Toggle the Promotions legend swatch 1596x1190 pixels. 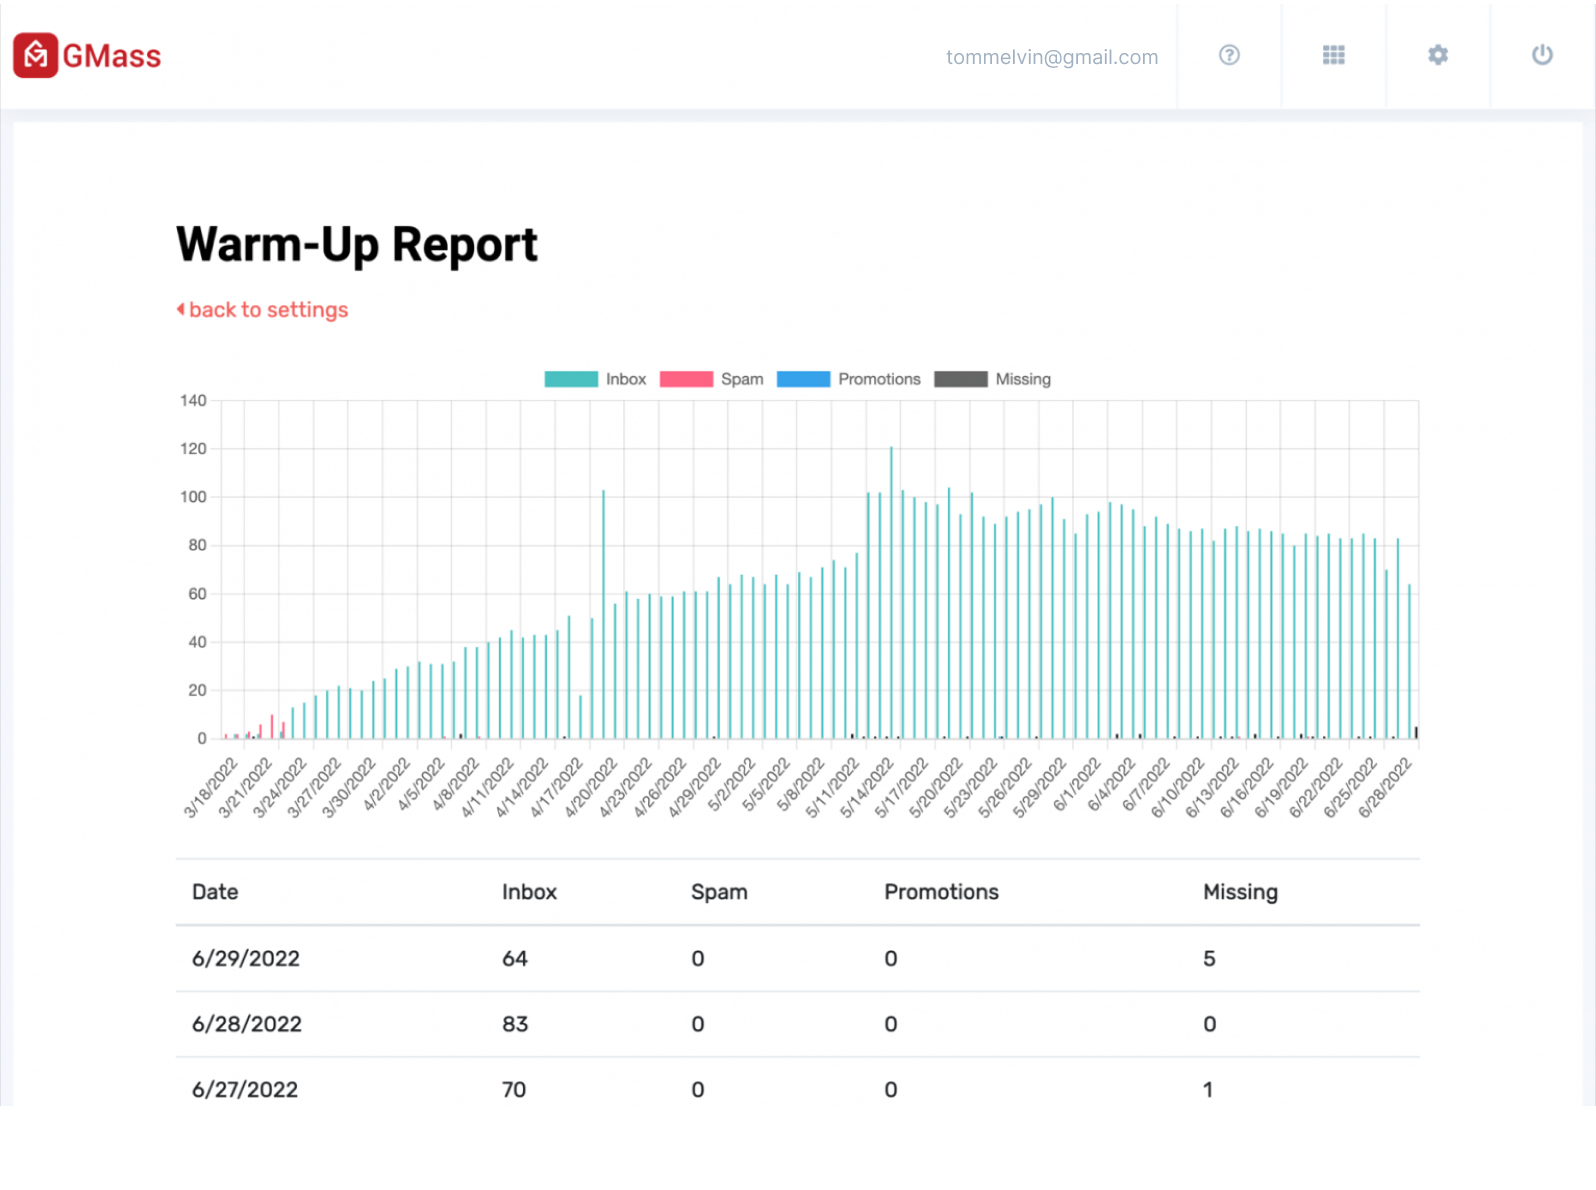(x=803, y=379)
